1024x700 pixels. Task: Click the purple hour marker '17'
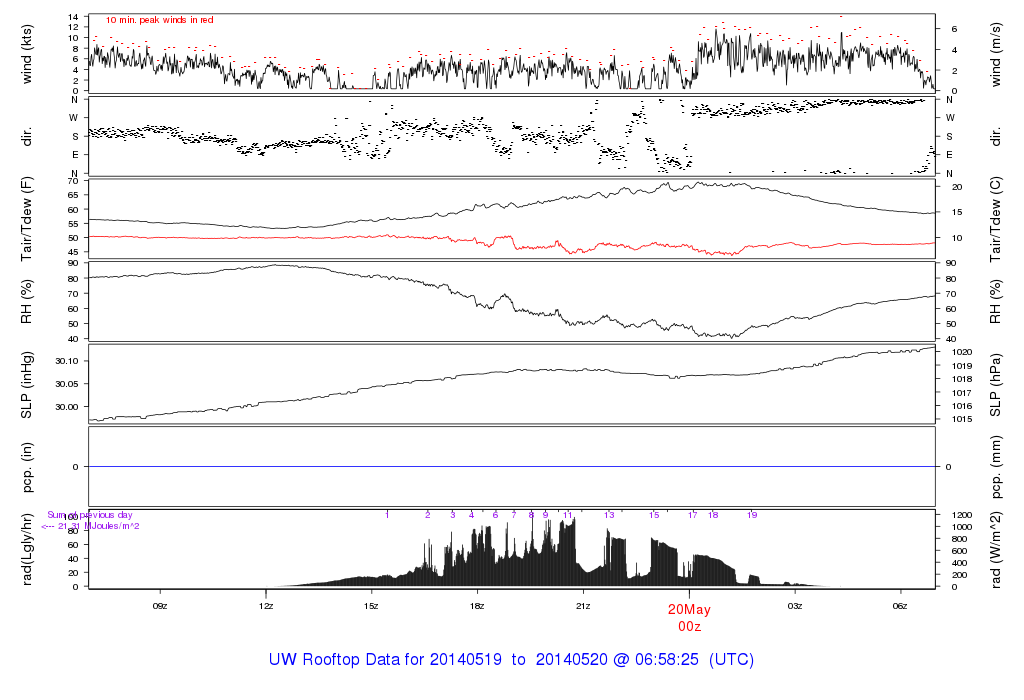(x=693, y=515)
